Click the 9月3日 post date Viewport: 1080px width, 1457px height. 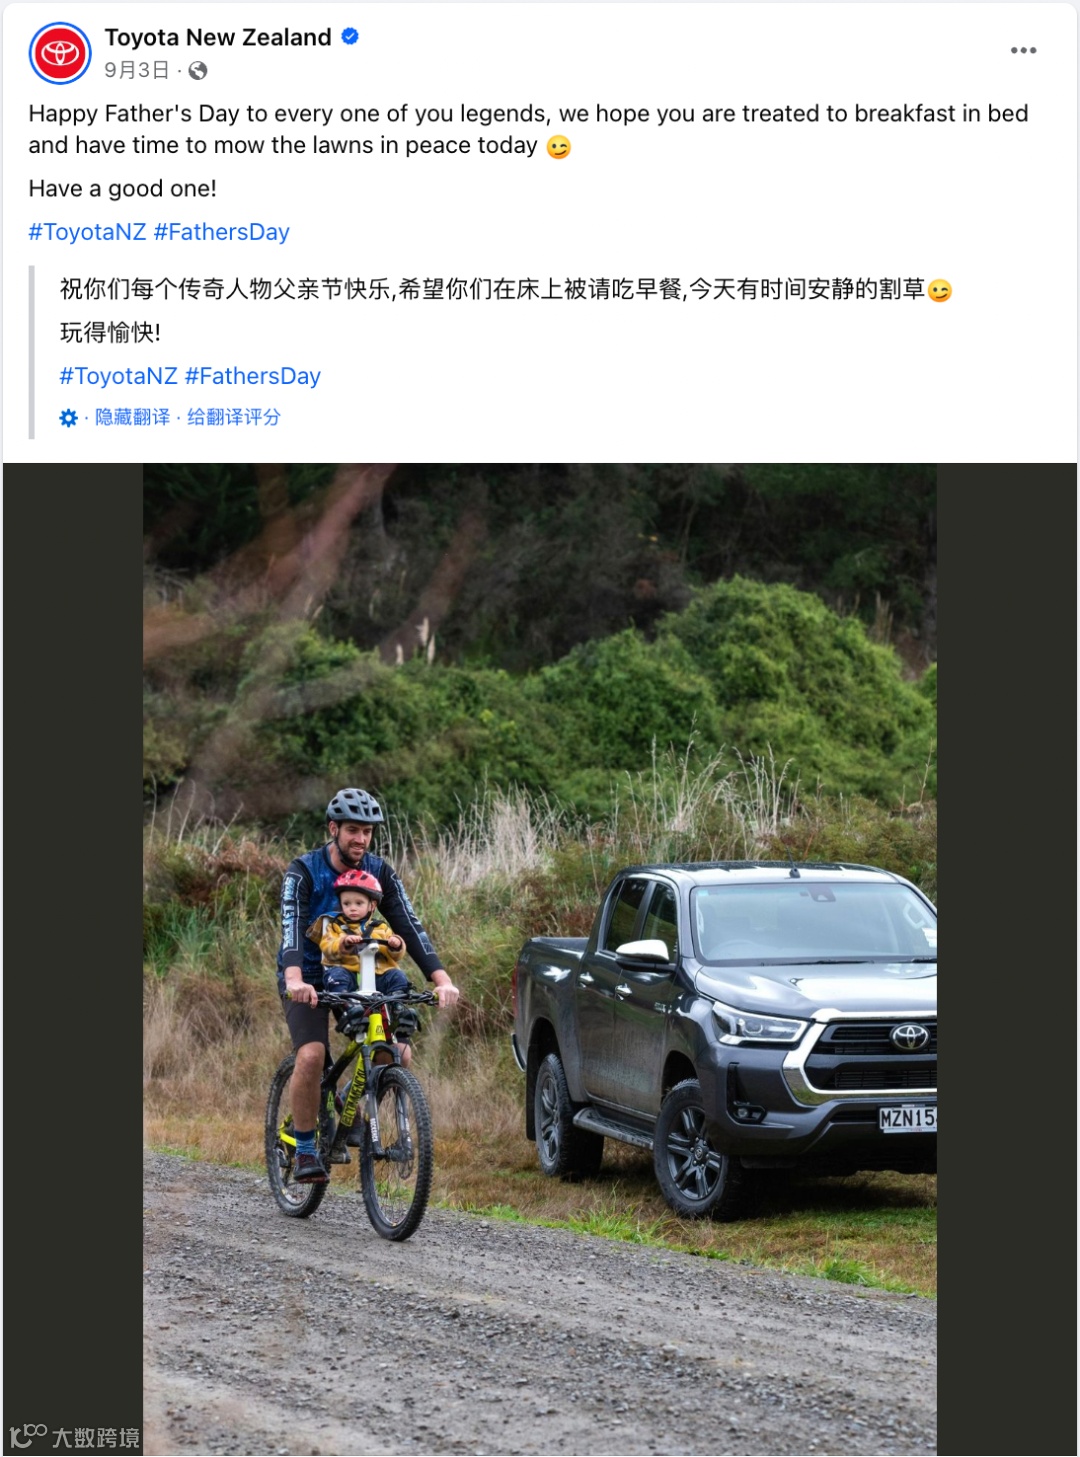coord(137,70)
